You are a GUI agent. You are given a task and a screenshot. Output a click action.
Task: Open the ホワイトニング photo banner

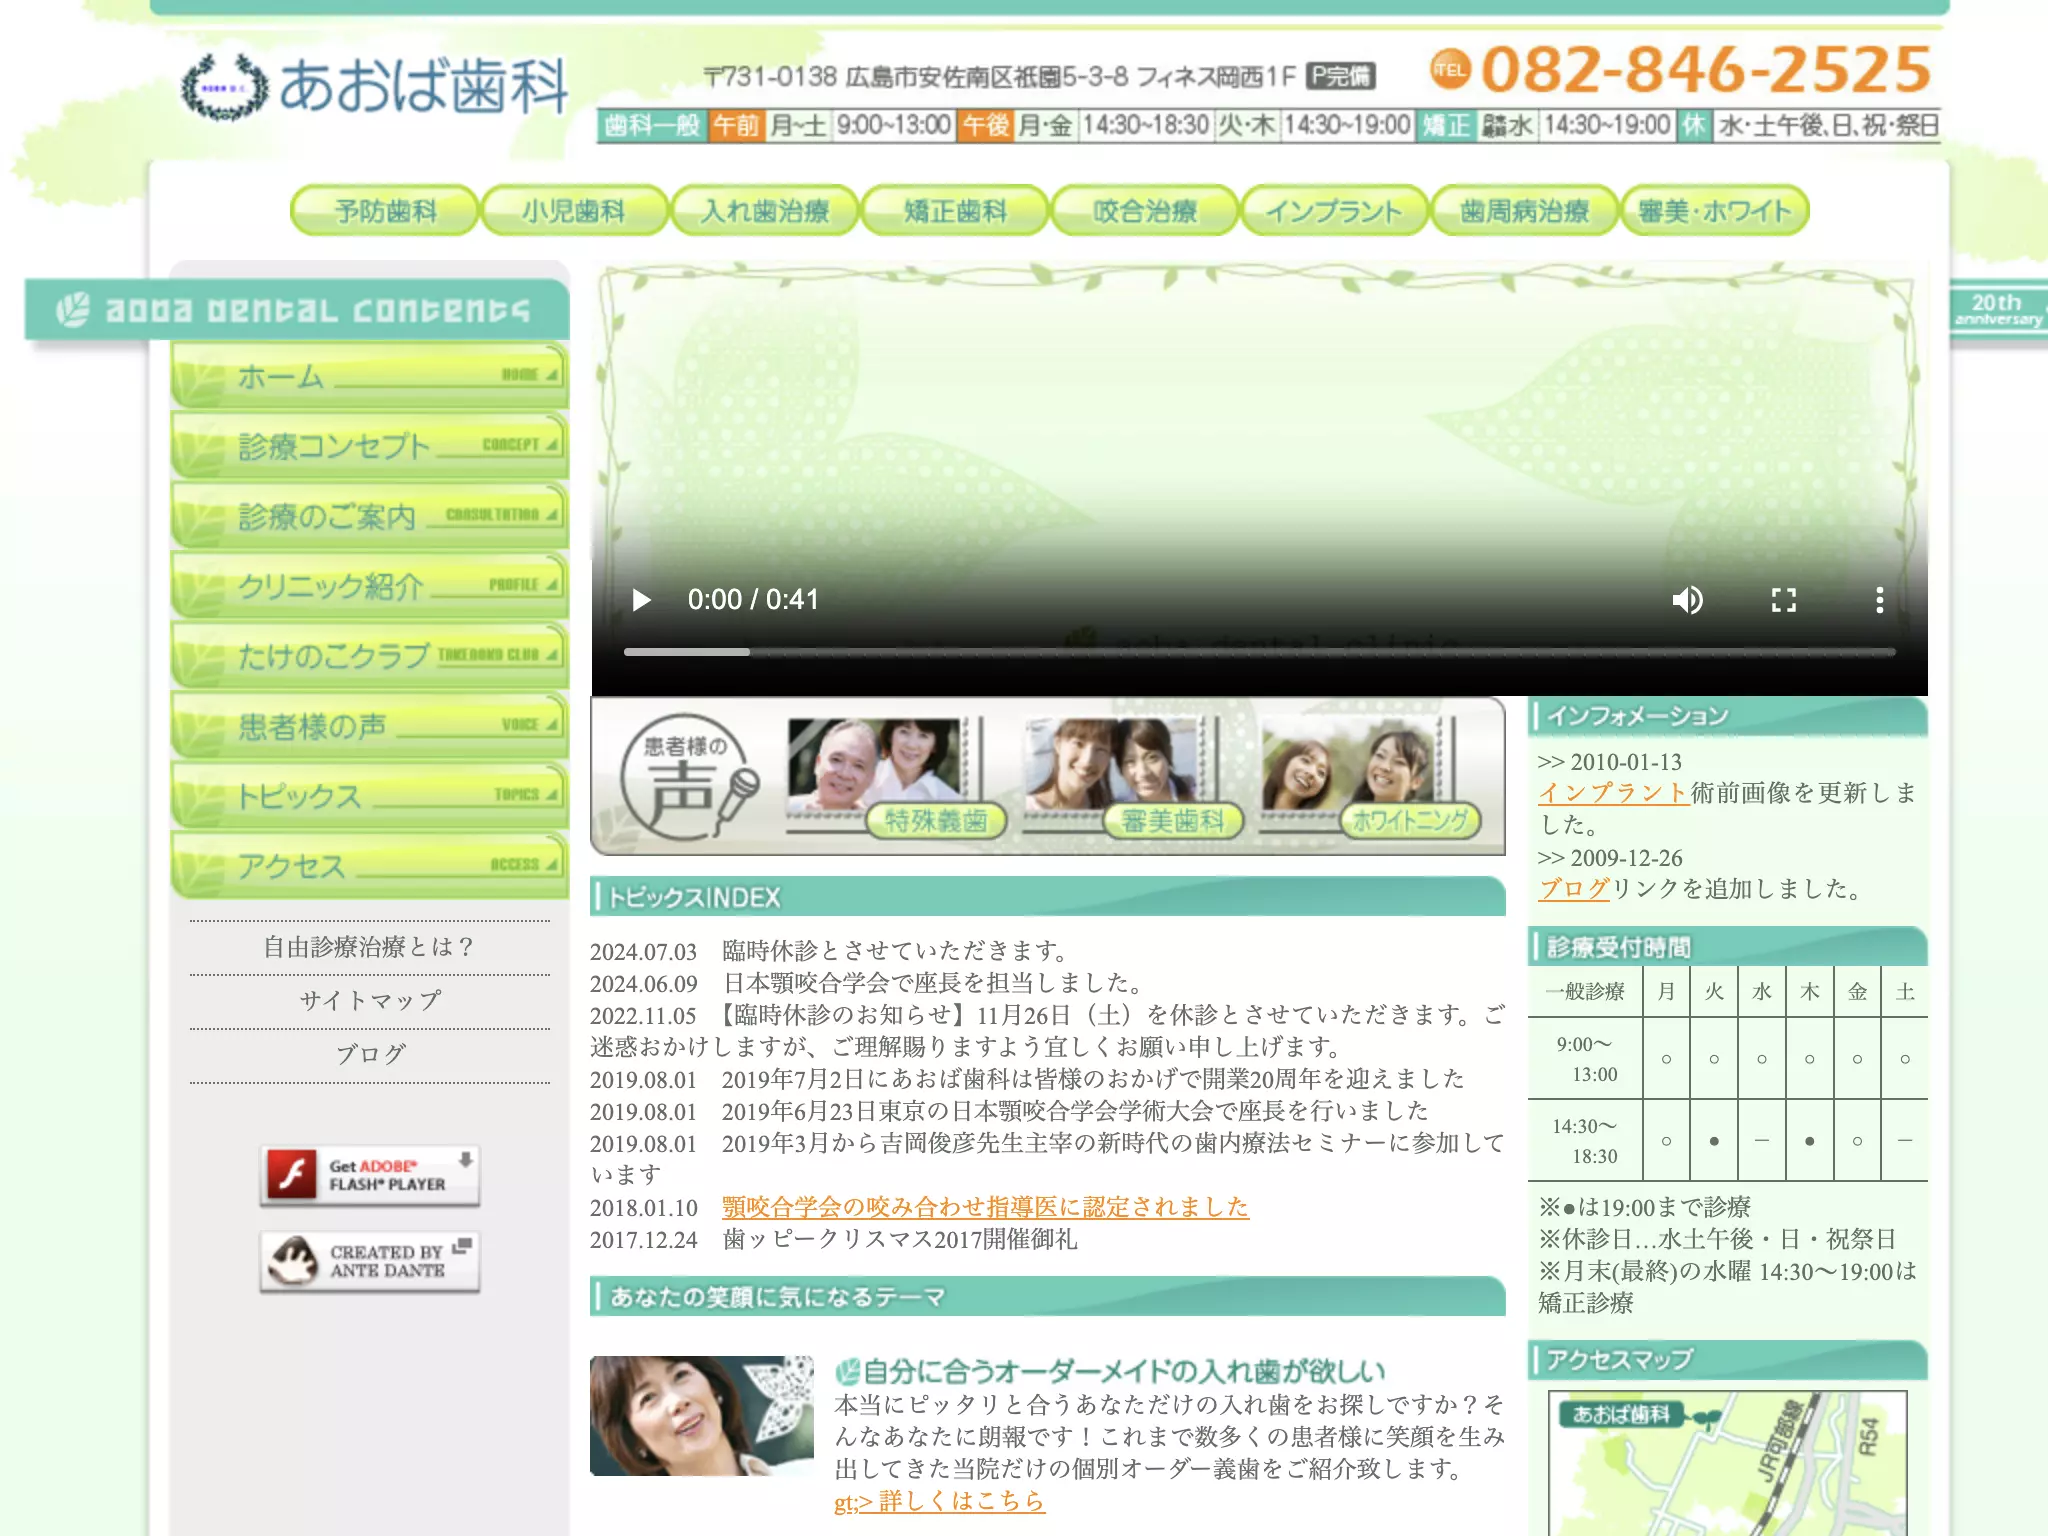(1369, 778)
